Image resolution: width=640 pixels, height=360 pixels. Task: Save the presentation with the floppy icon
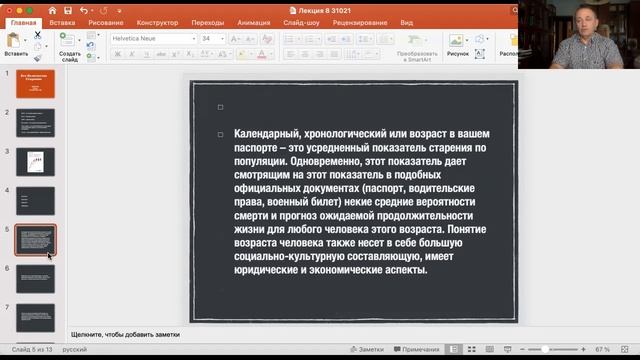point(68,11)
